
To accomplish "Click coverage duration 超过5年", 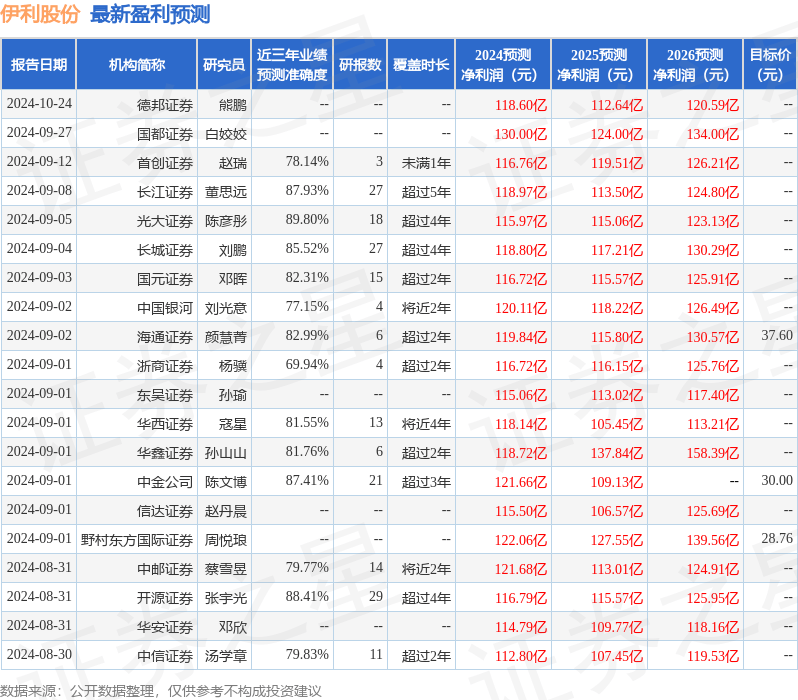I will click(x=426, y=192).
